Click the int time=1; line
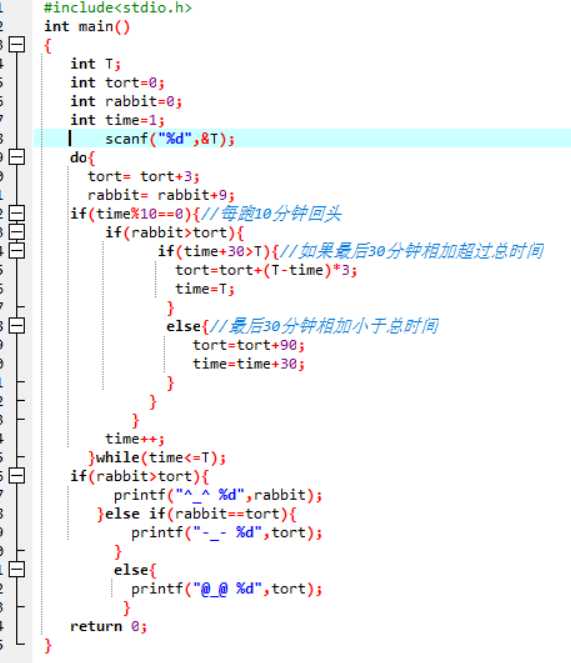Viewport: 571px width, 663px height. coord(117,120)
